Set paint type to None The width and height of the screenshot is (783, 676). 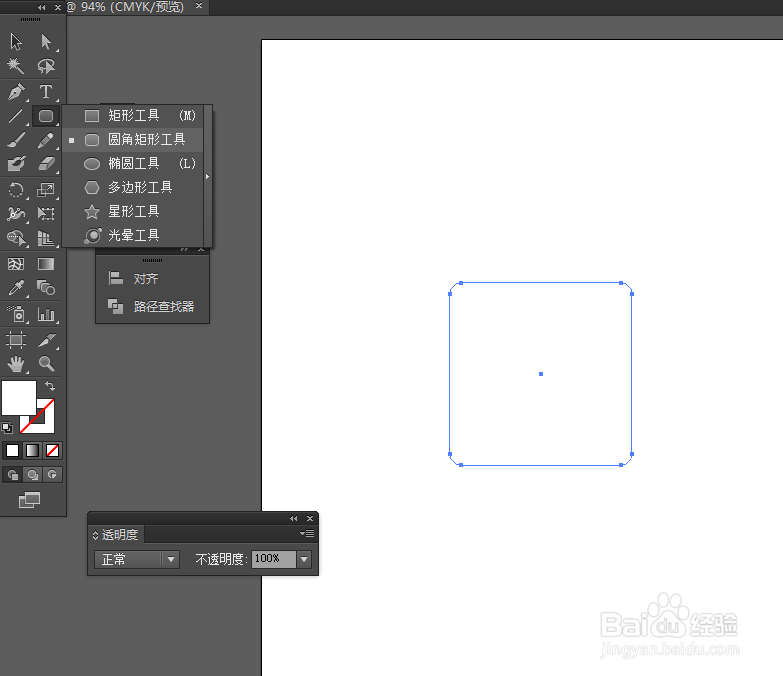pos(52,450)
